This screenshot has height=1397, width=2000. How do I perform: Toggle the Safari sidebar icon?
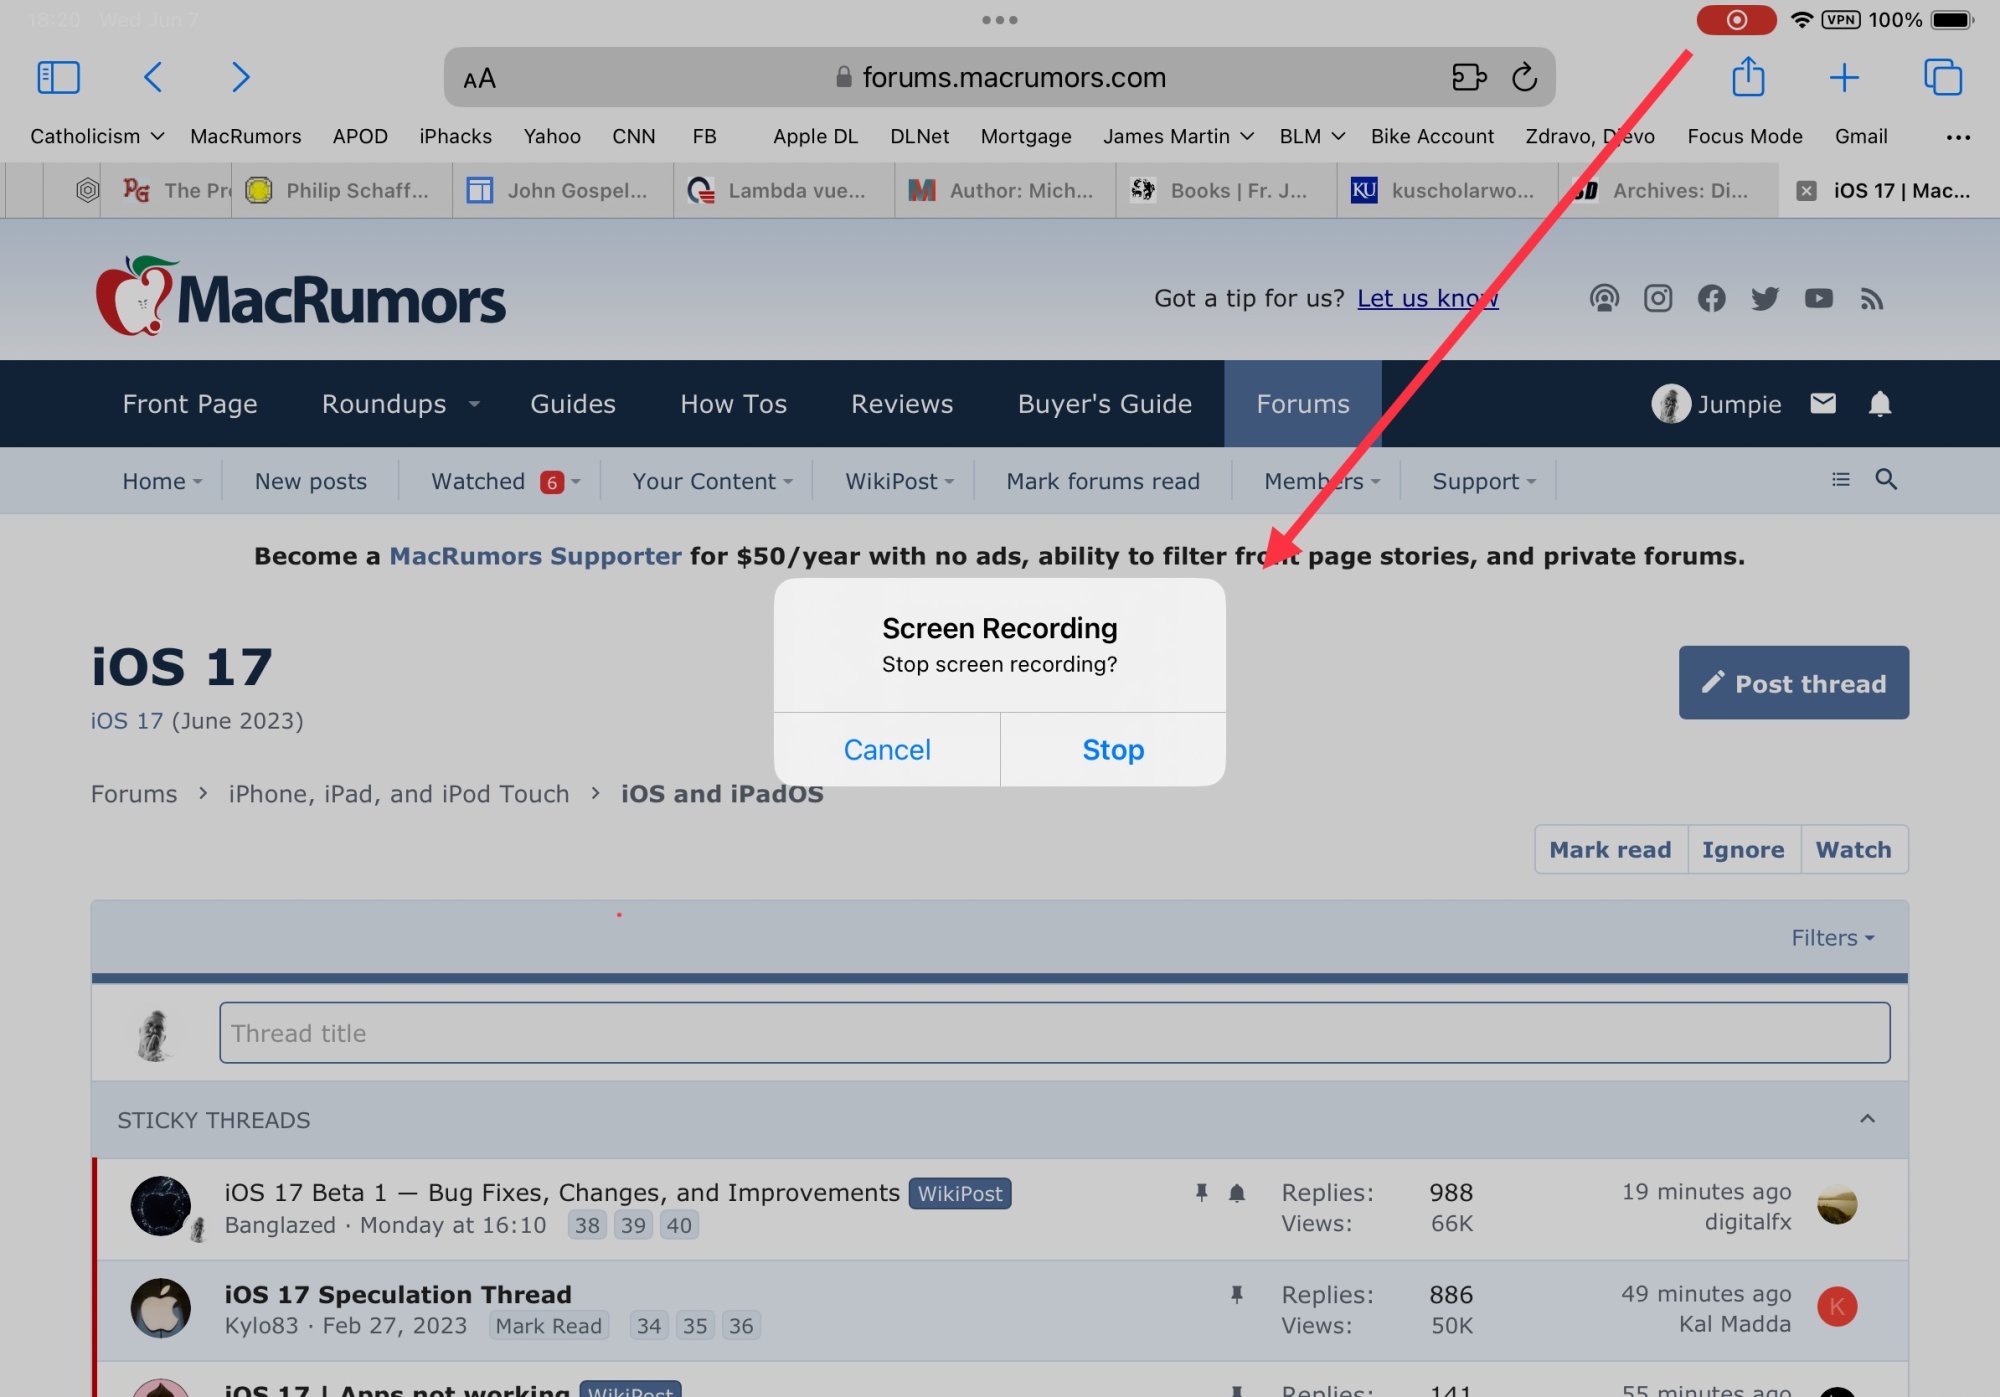point(58,77)
